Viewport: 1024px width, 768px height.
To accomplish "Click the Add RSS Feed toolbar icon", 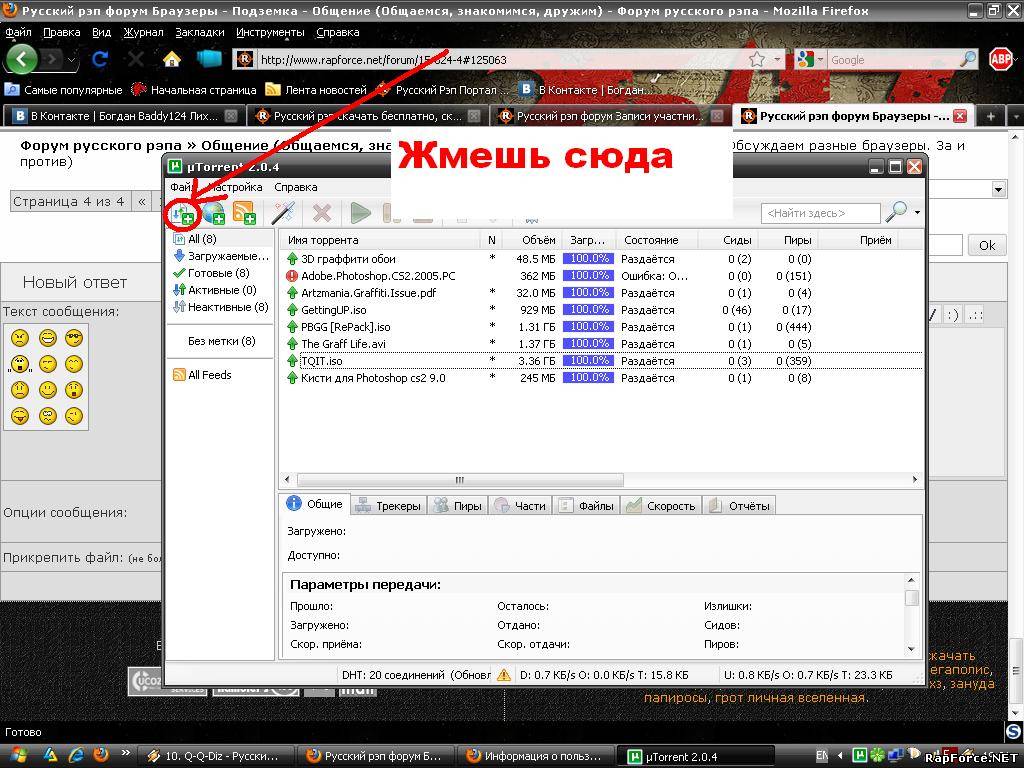I will coord(244,213).
